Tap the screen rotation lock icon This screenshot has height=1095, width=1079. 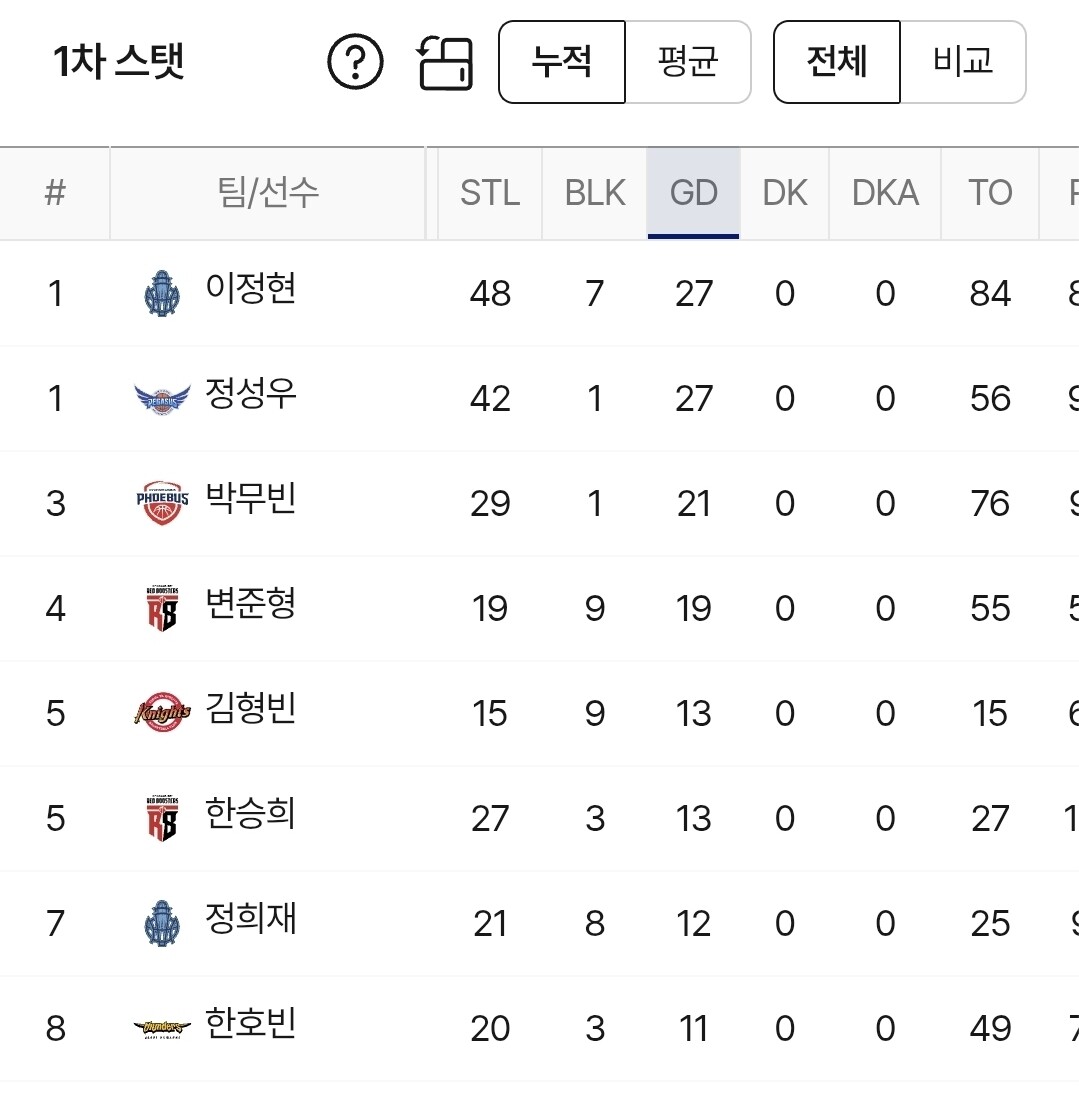(445, 62)
